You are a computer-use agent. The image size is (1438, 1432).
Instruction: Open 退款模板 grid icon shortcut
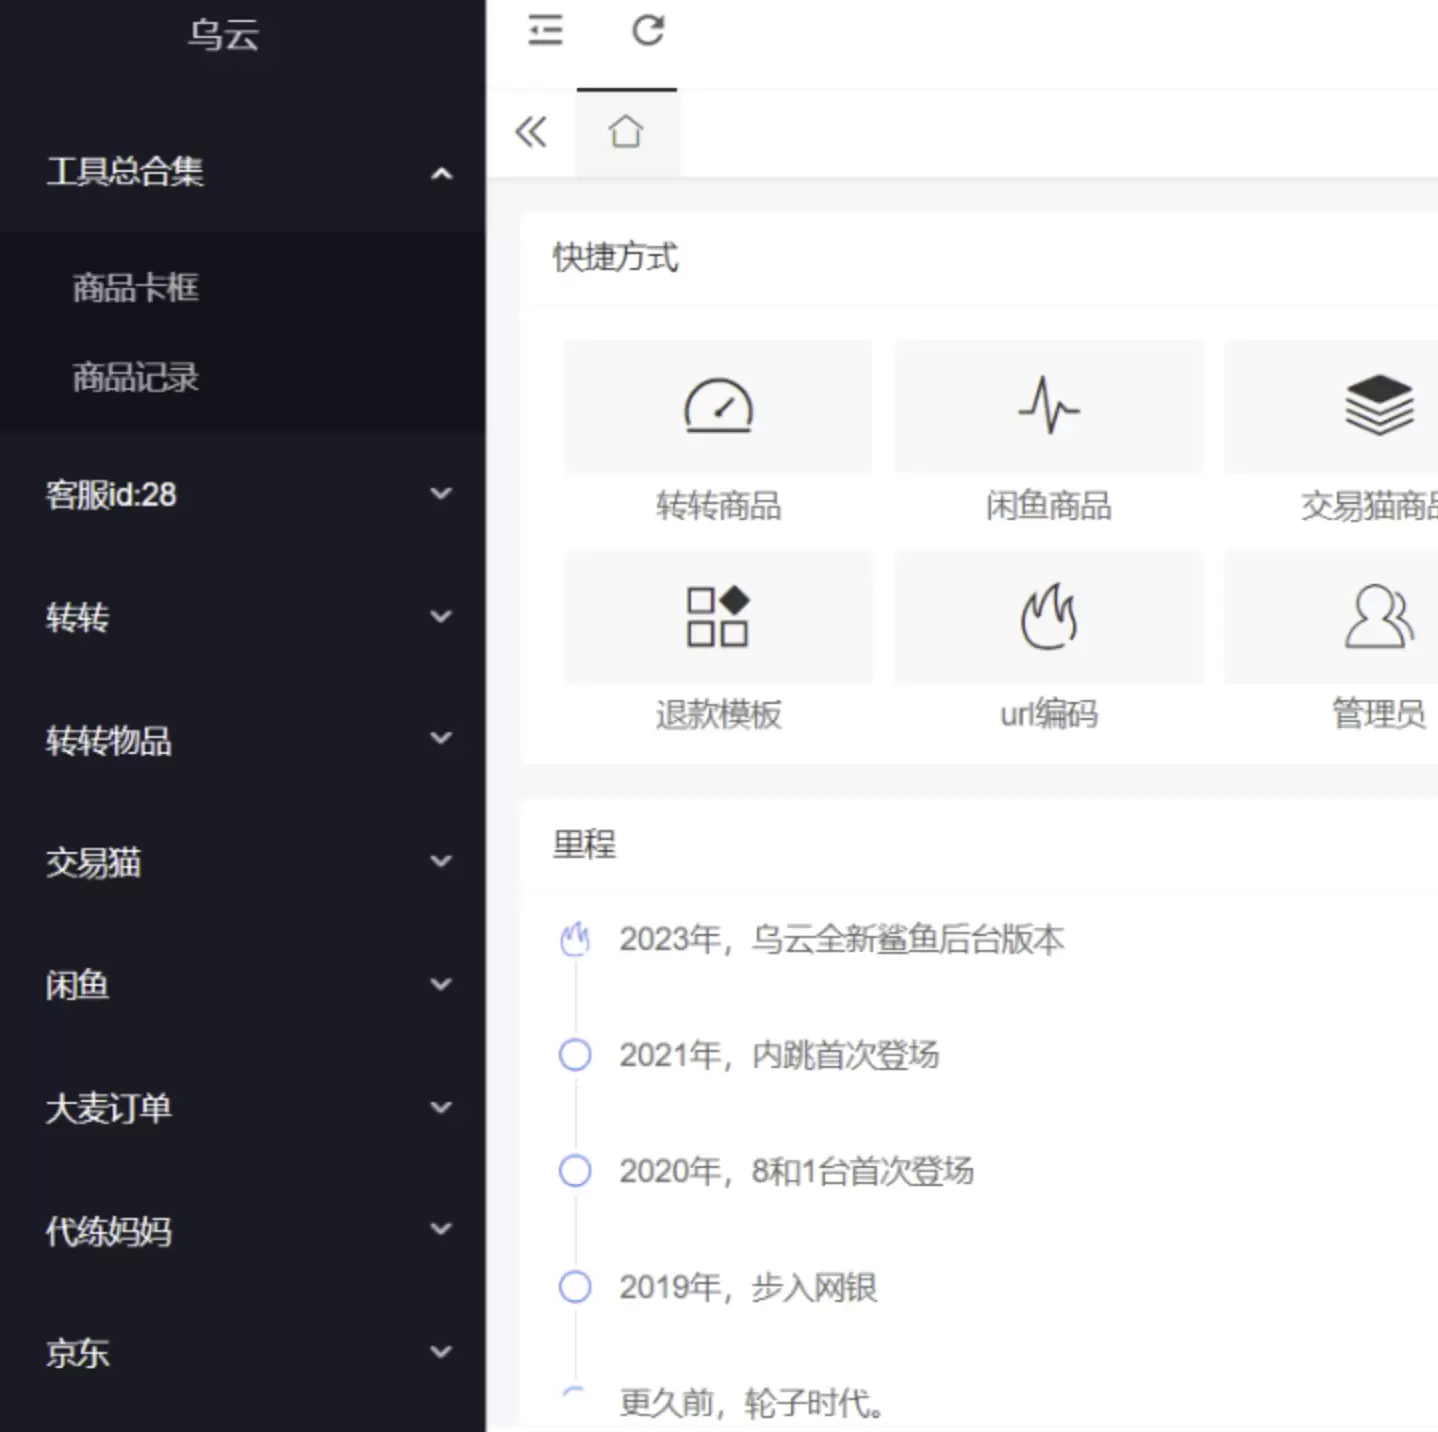[718, 617]
